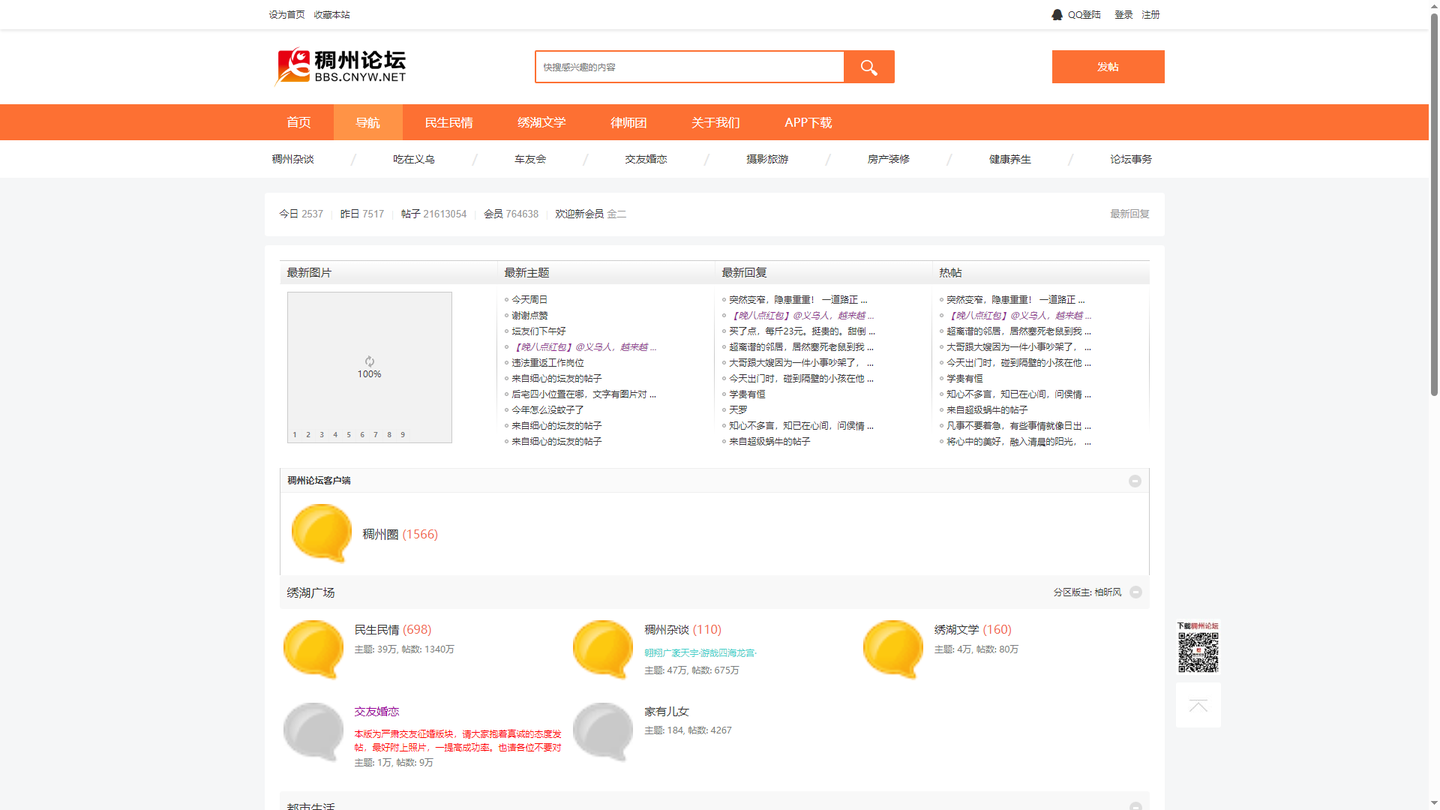Open 买了点，每斤23元 post in 最新回复
1440x810 pixels.
(x=802, y=331)
